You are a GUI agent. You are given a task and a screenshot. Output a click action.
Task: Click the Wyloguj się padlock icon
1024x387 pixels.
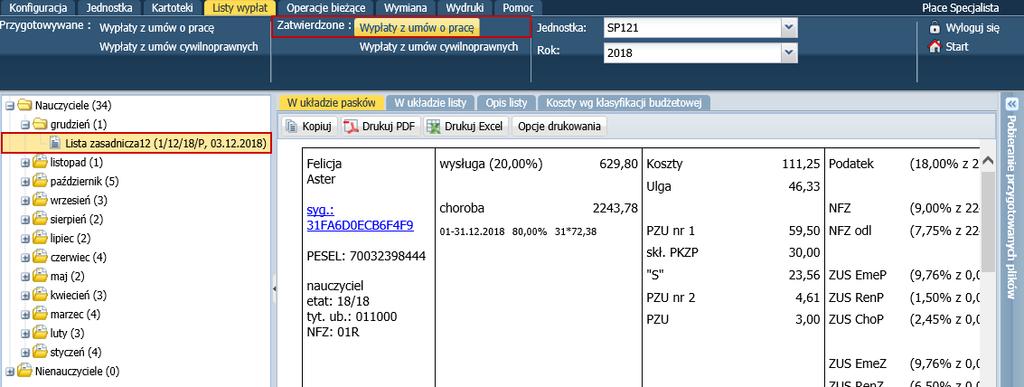935,28
